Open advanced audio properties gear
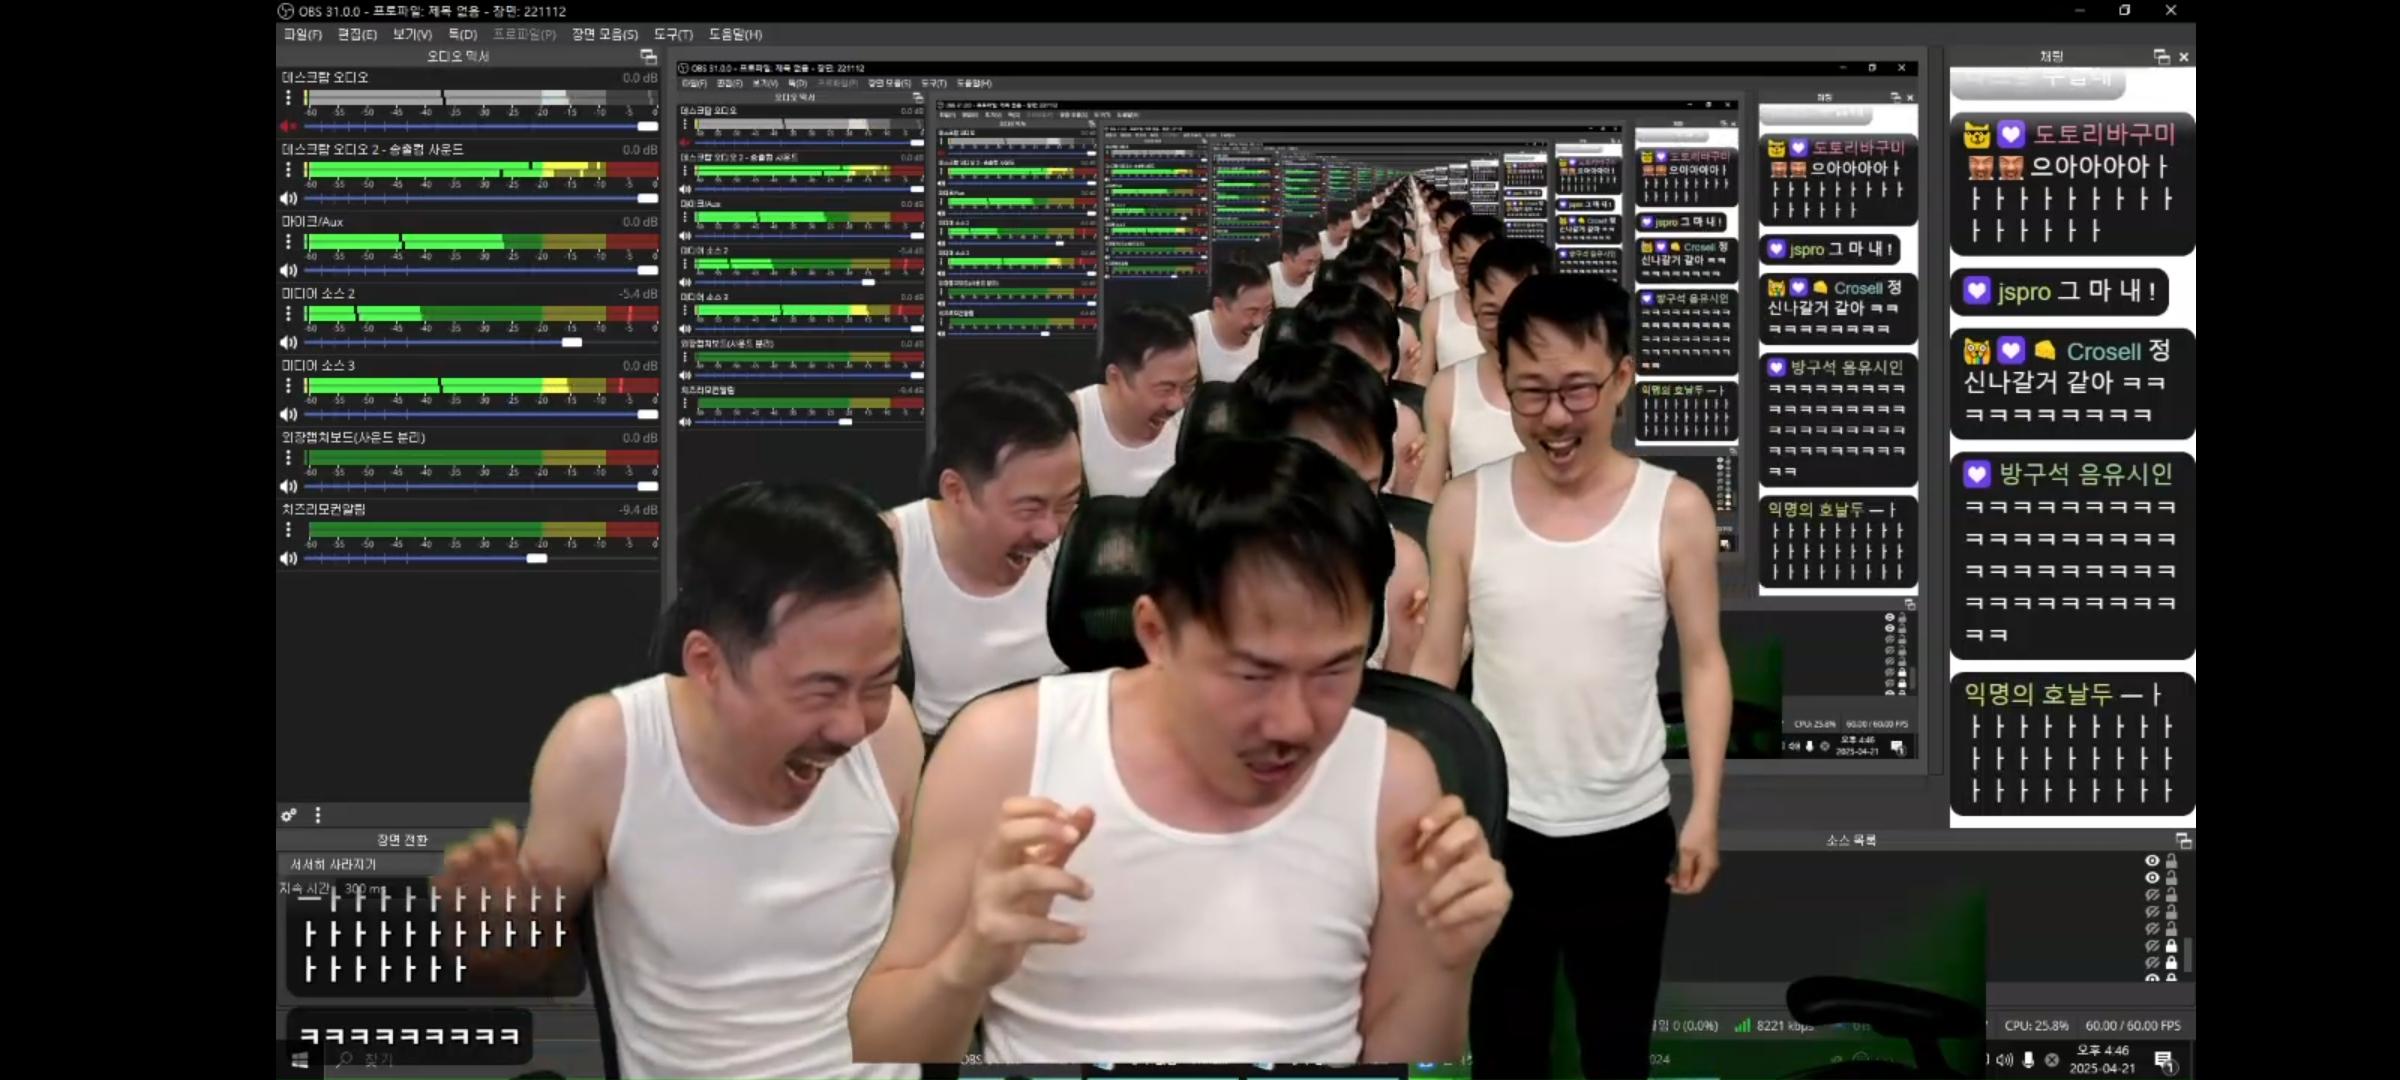The height and width of the screenshot is (1080, 2400). point(289,815)
